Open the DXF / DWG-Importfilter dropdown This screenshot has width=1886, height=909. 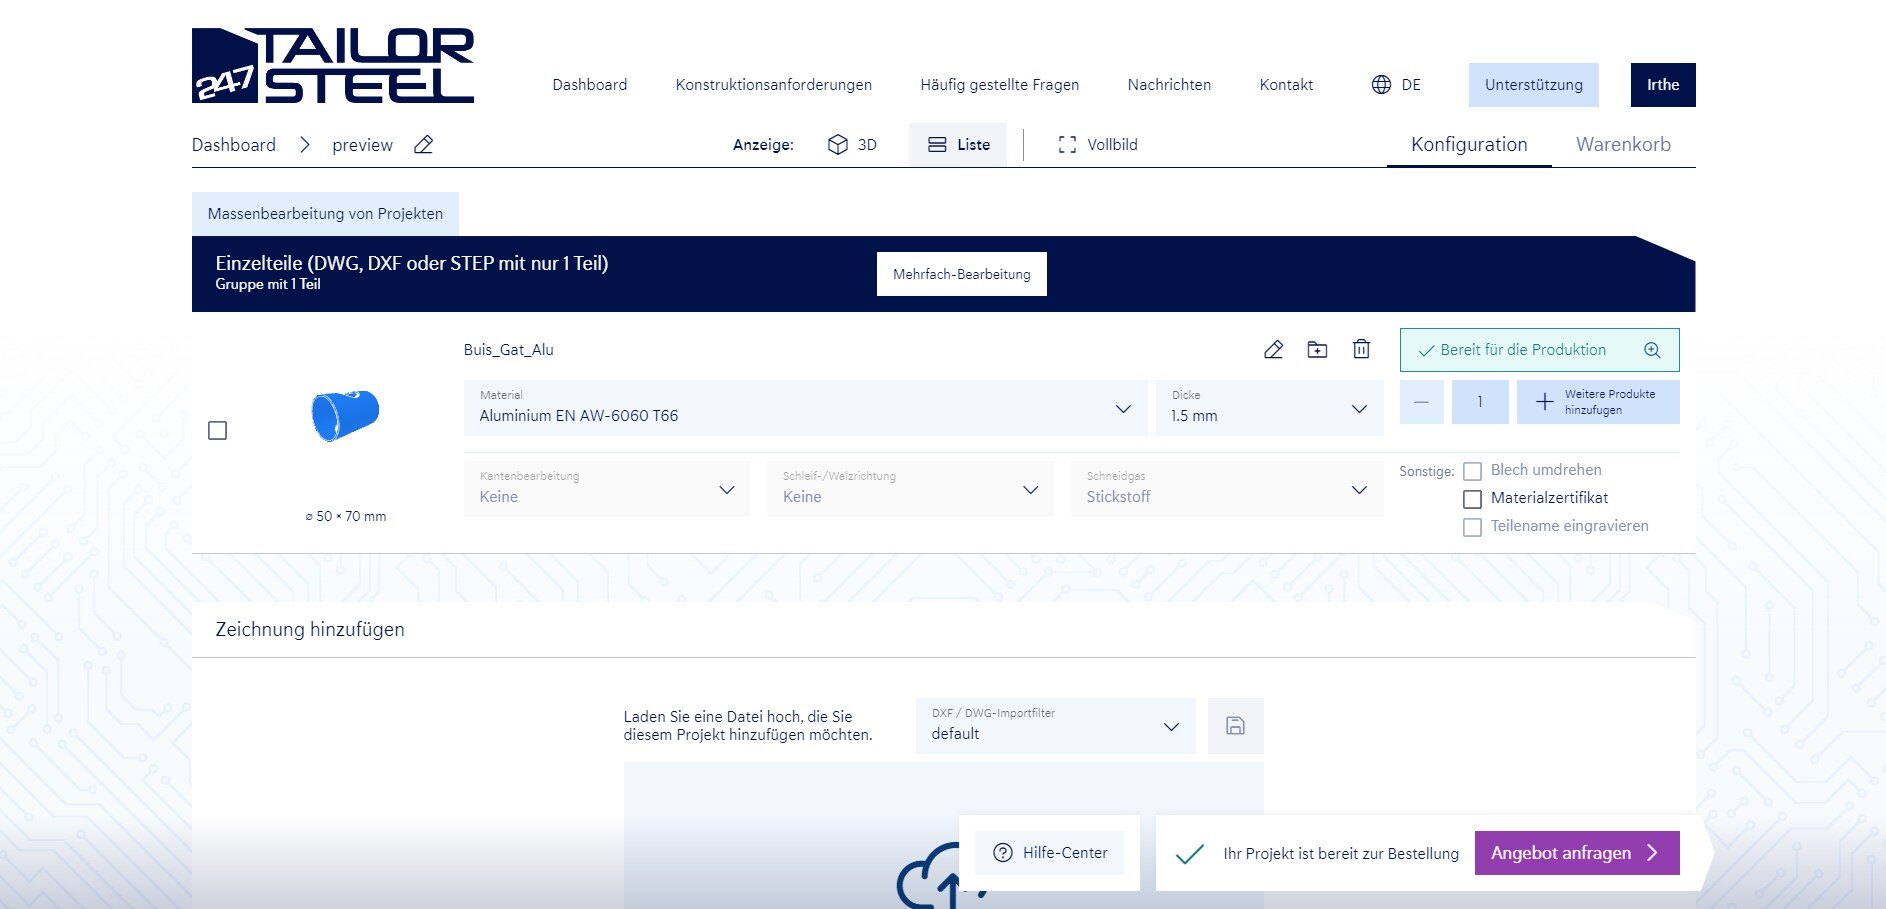pyautogui.click(x=1054, y=726)
